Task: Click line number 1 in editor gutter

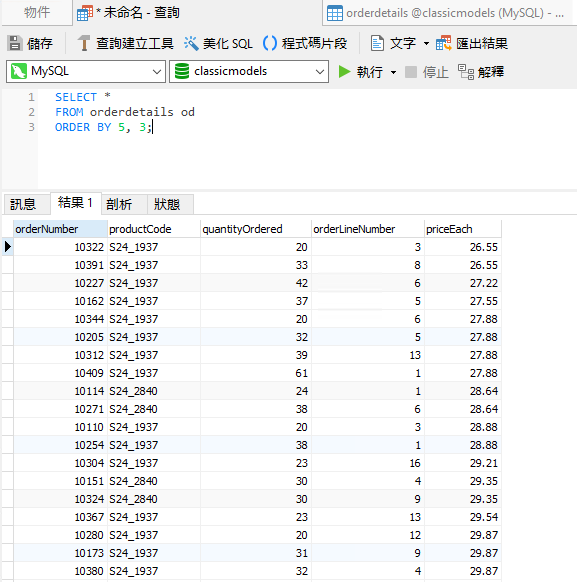Action: click(x=31, y=97)
